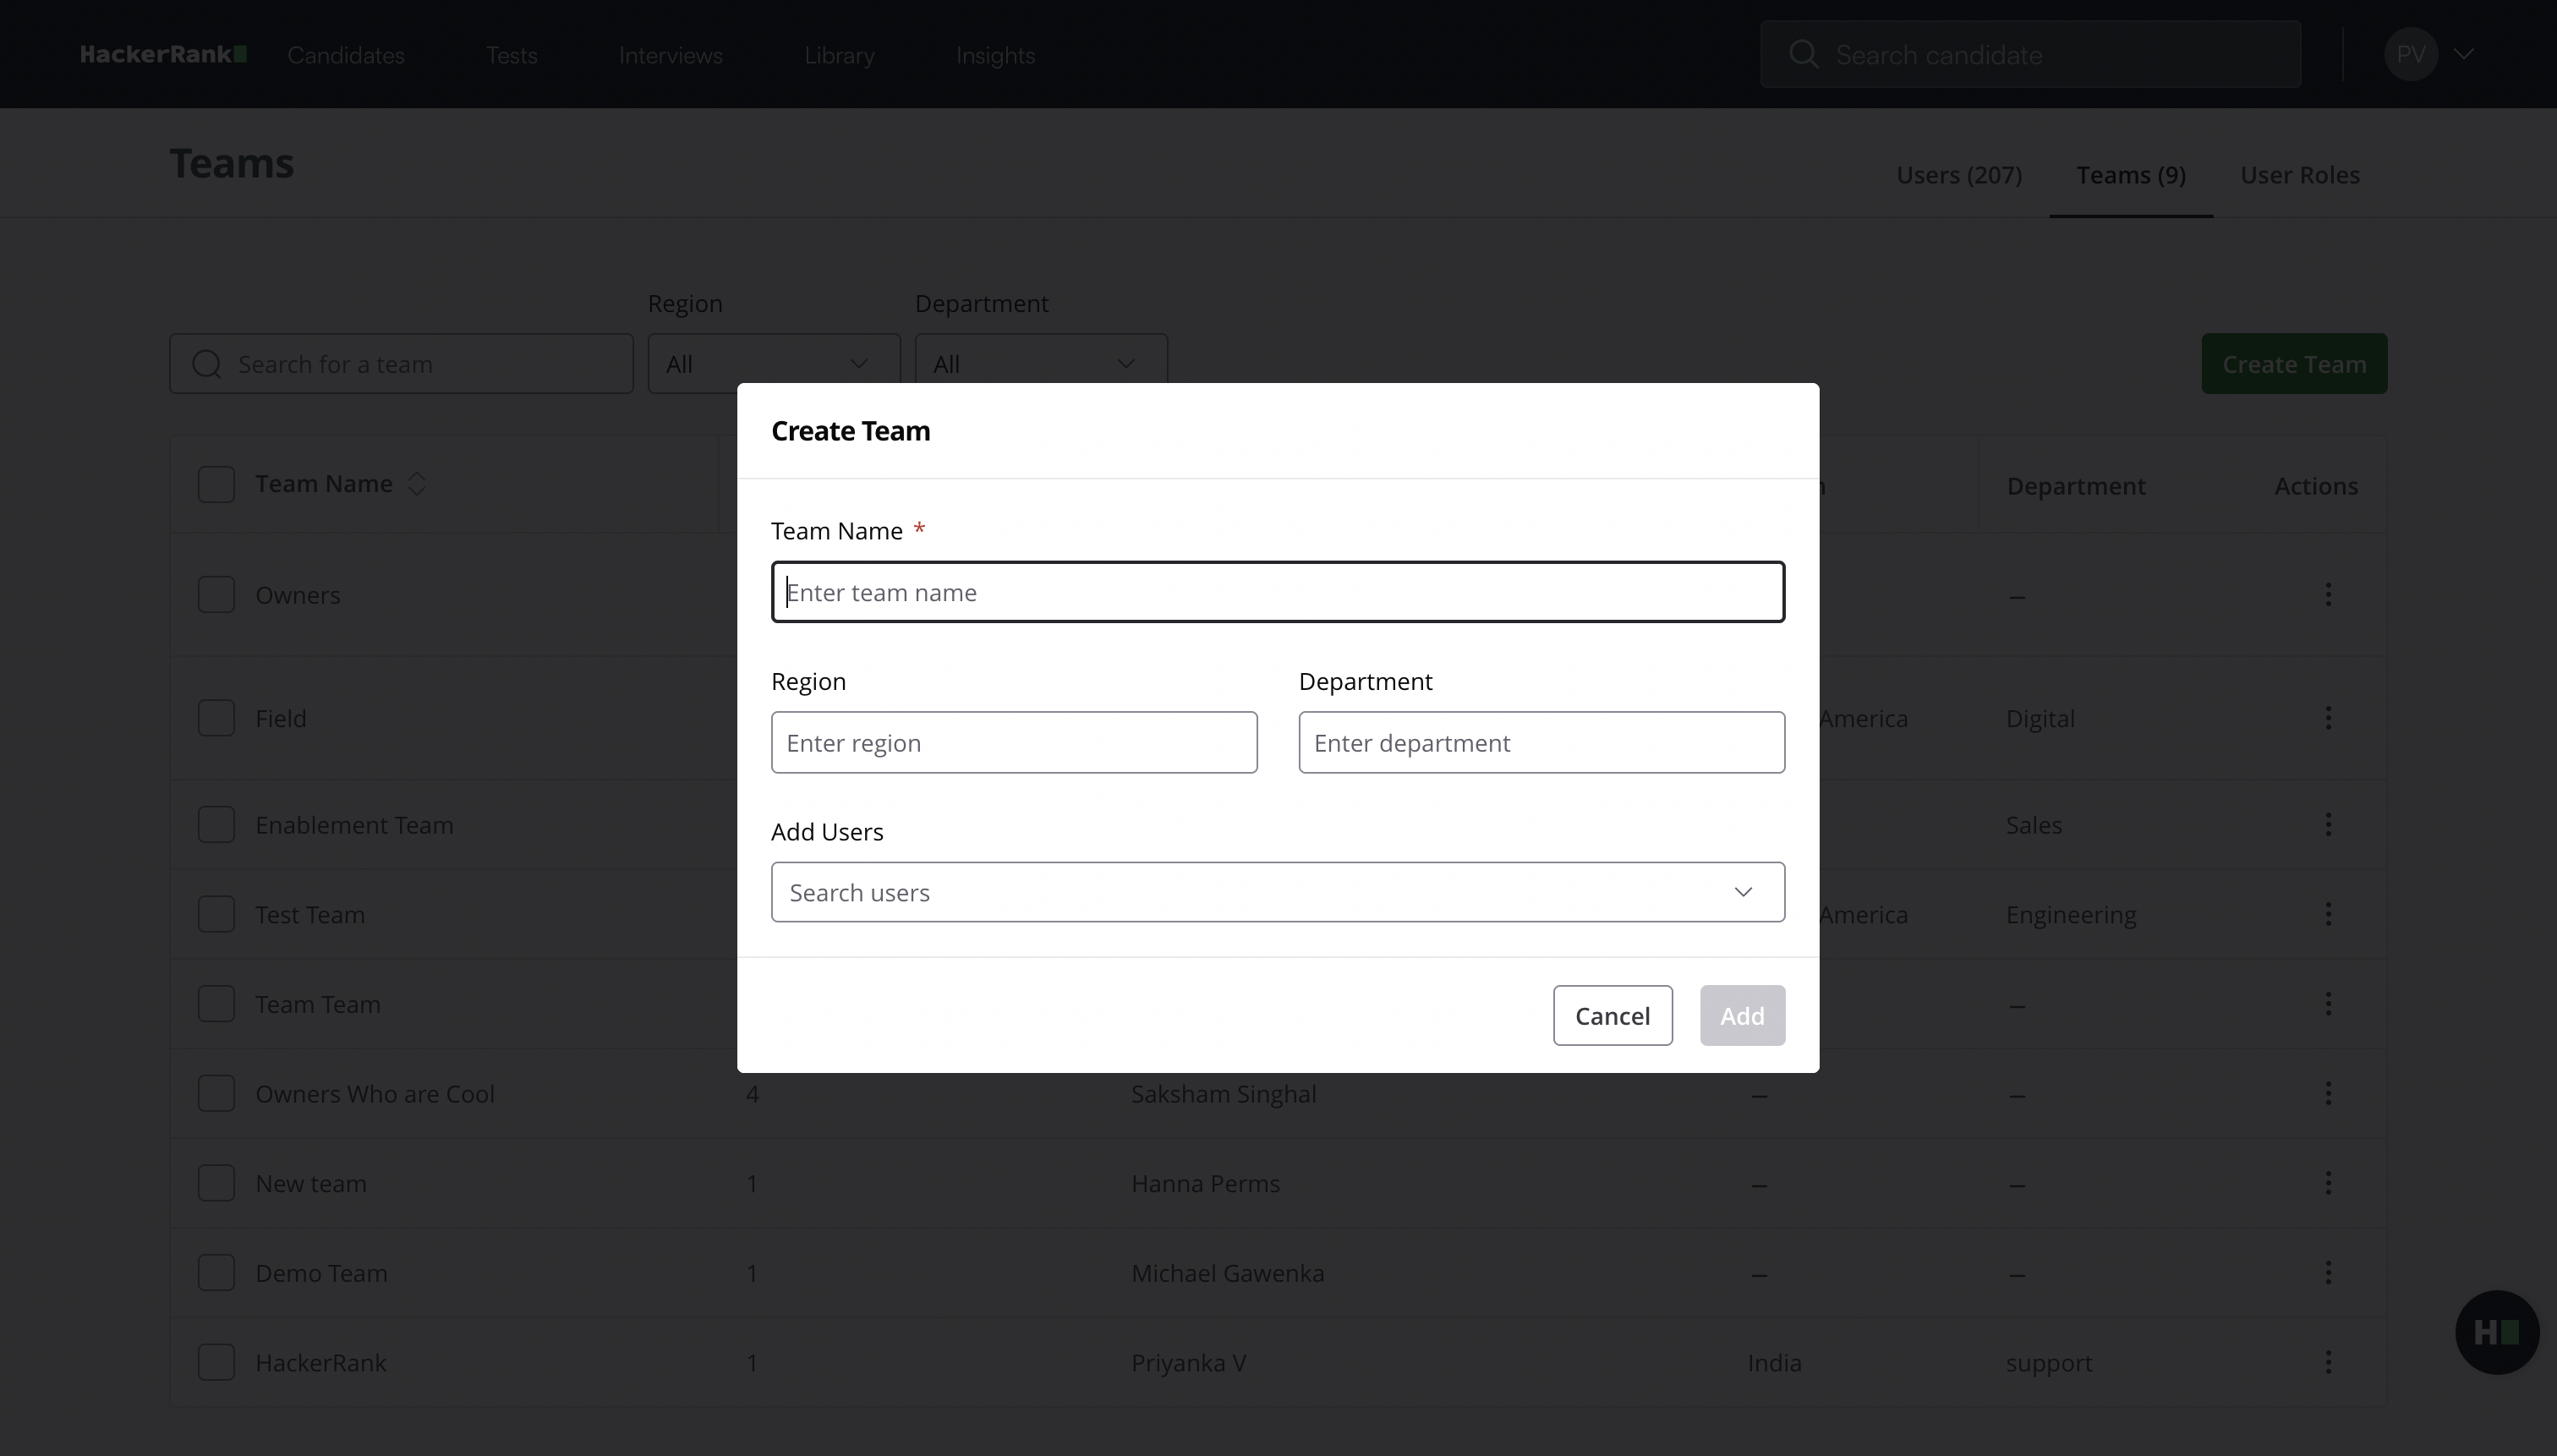Click the Cancel button
Viewport: 2557px width, 1456px height.
point(1612,1016)
